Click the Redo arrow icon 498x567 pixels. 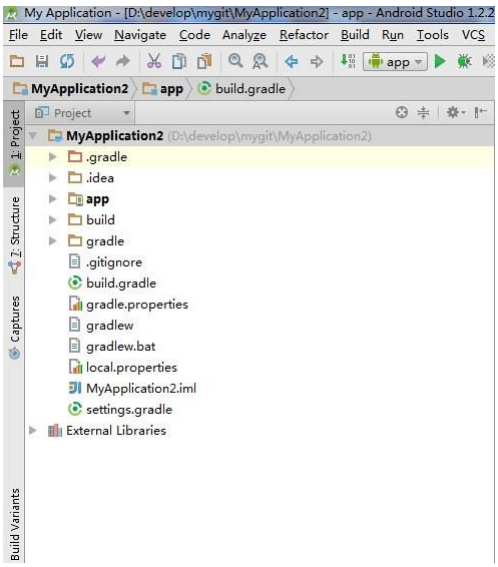[x=123, y=61]
